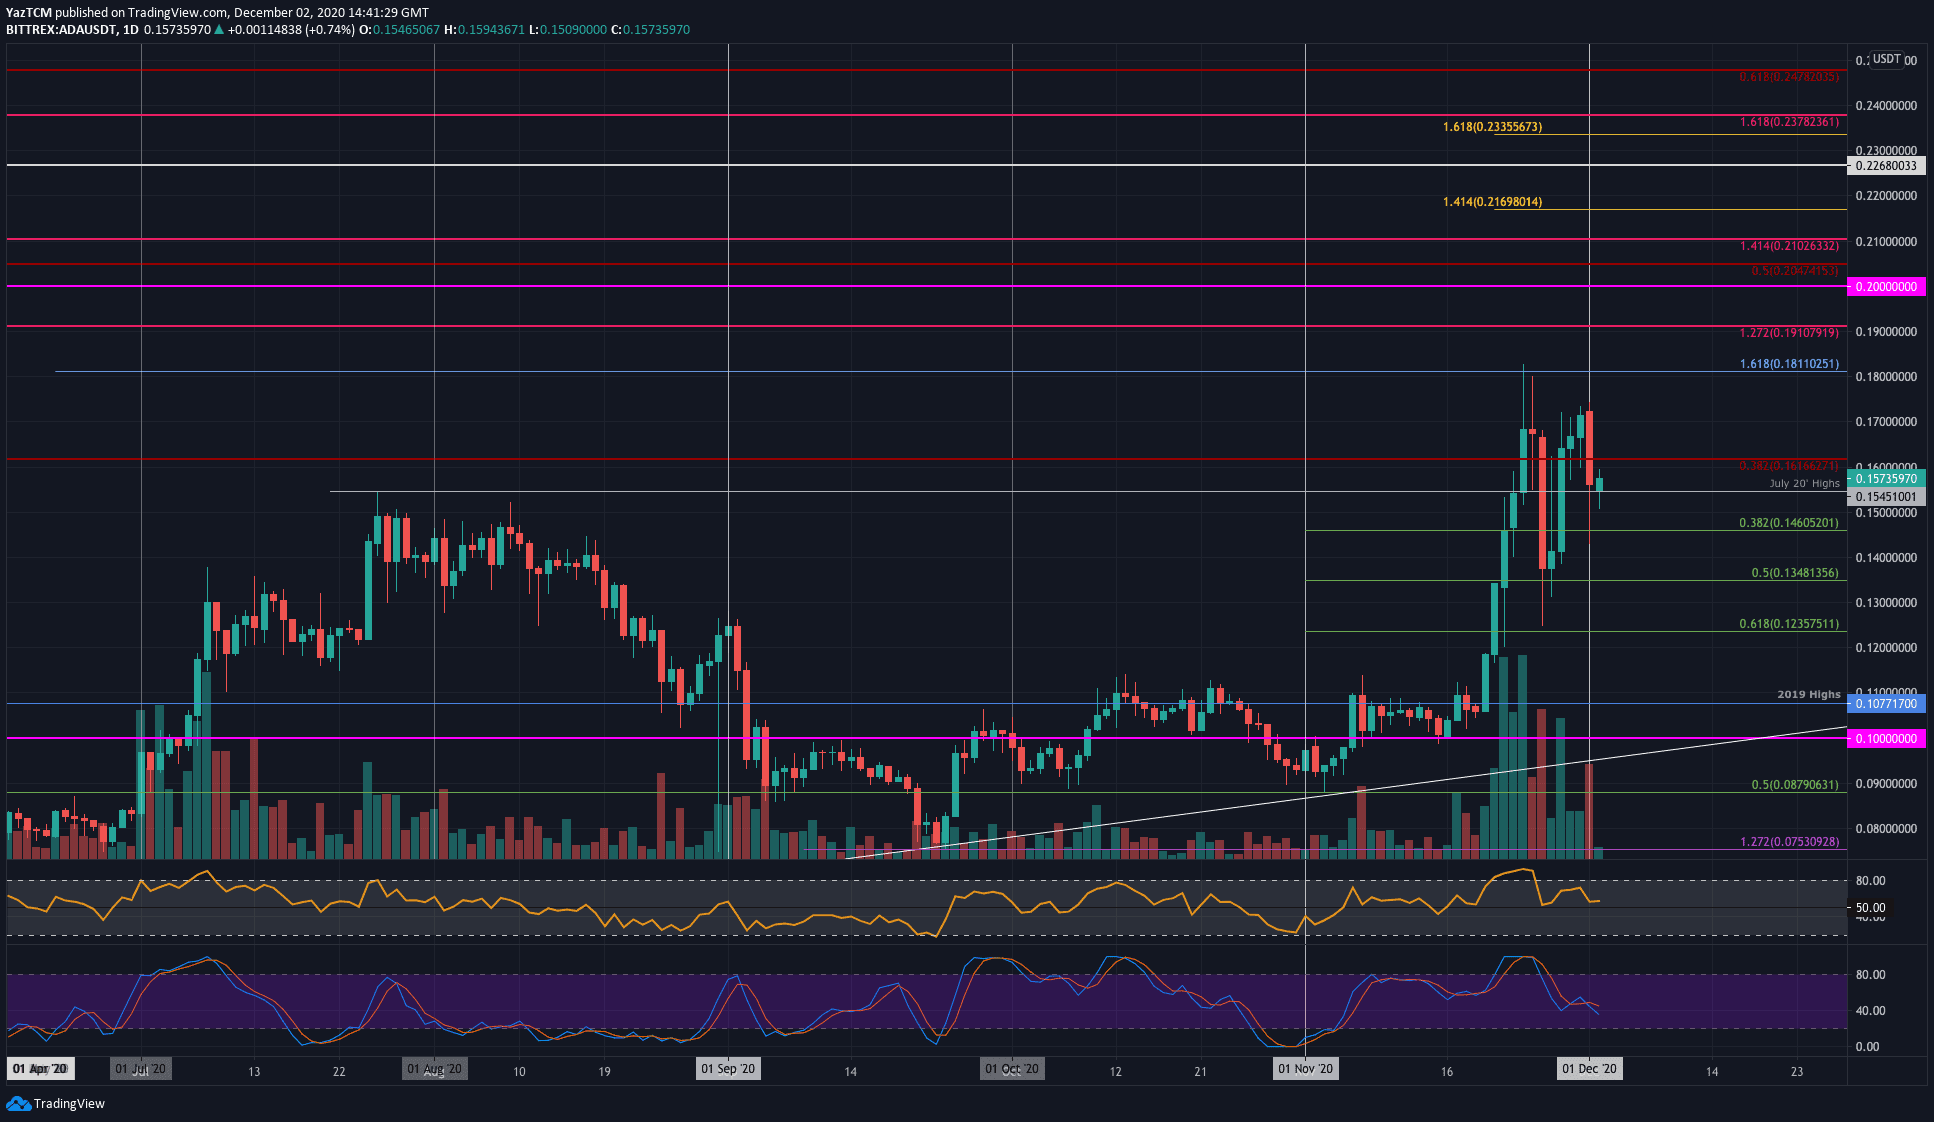The image size is (1934, 1122).
Task: Click the YazTCM author name
Action: (28, 13)
